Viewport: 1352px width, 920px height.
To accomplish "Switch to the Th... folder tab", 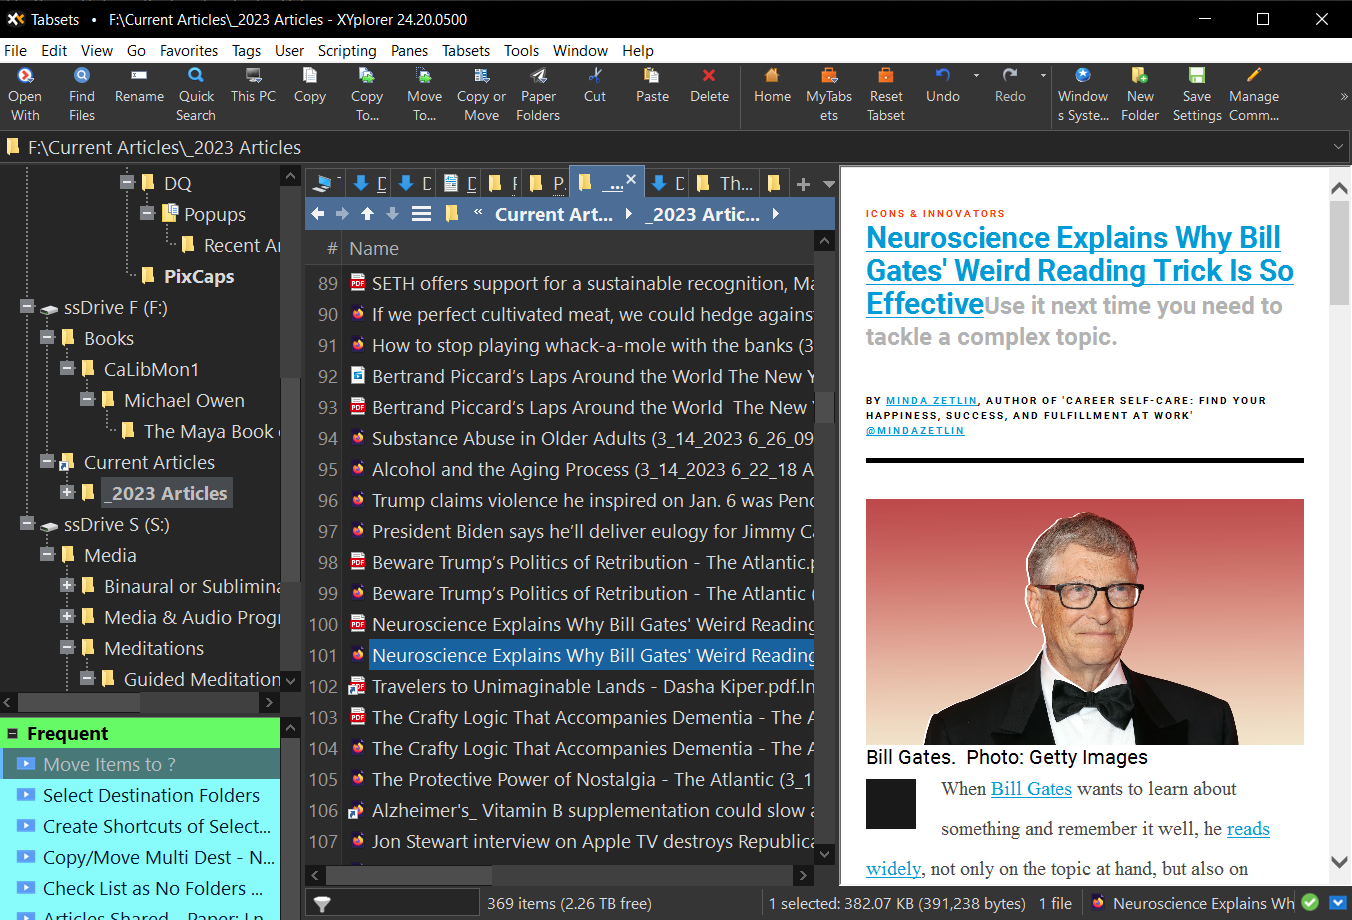I will [725, 183].
